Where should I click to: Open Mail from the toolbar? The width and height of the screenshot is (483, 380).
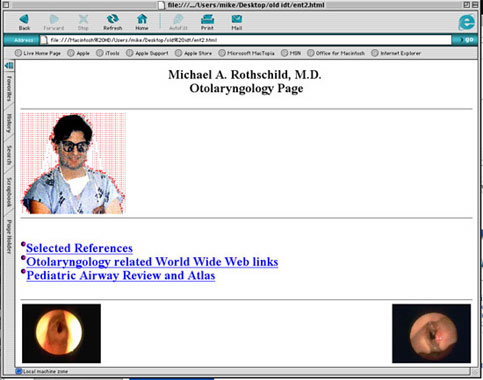pos(237,22)
